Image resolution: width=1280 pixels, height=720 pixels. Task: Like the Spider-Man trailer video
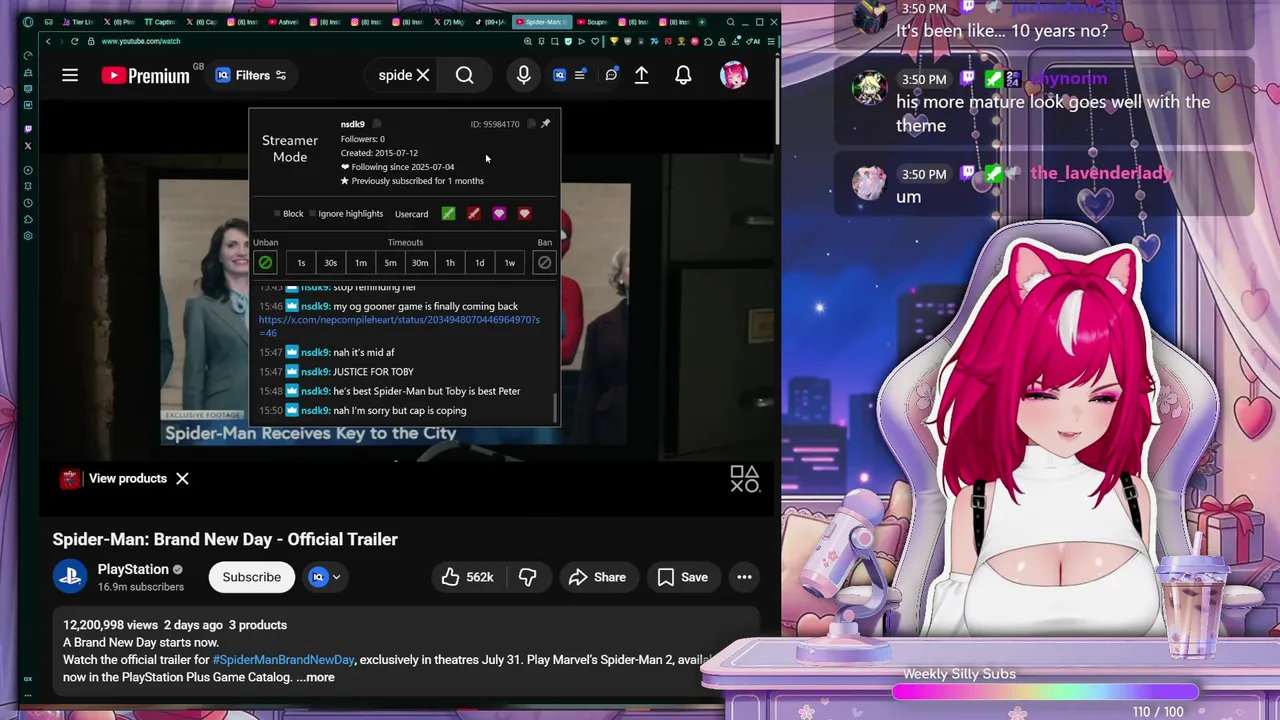point(468,577)
